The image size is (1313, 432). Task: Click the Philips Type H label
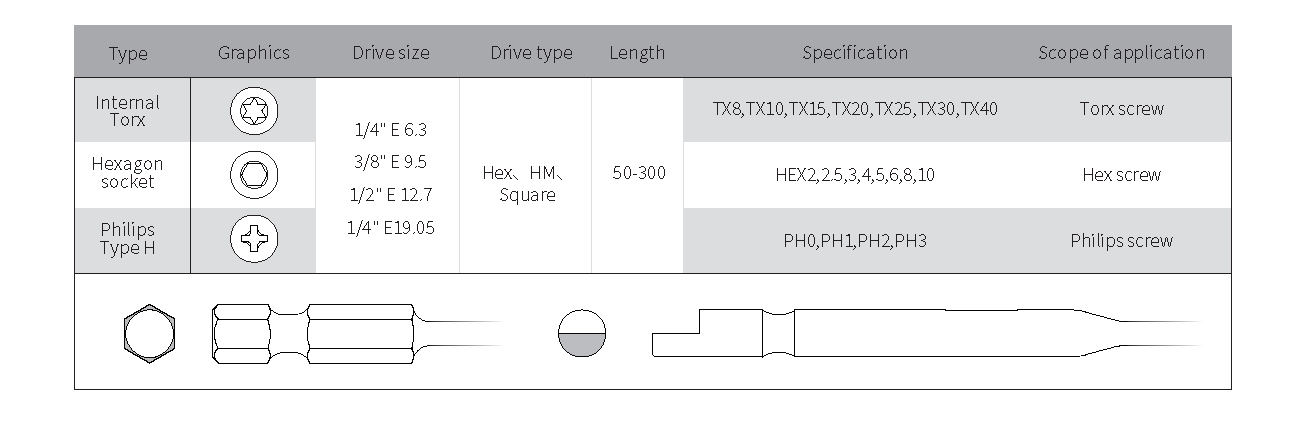pyautogui.click(x=128, y=240)
